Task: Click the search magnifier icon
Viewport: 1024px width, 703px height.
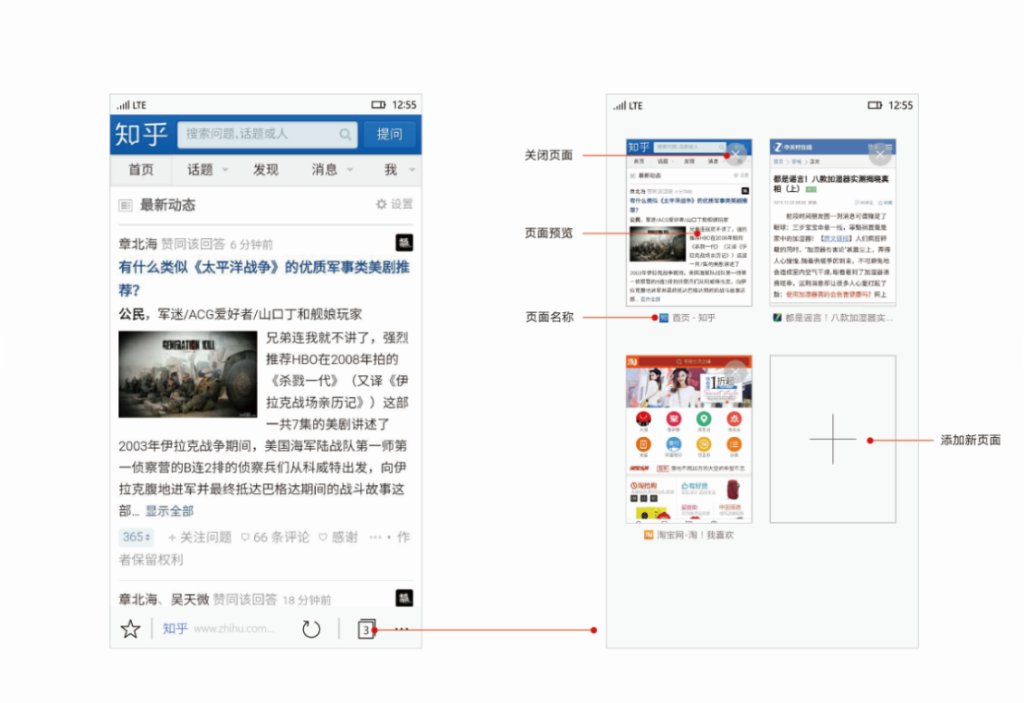Action: pyautogui.click(x=345, y=134)
